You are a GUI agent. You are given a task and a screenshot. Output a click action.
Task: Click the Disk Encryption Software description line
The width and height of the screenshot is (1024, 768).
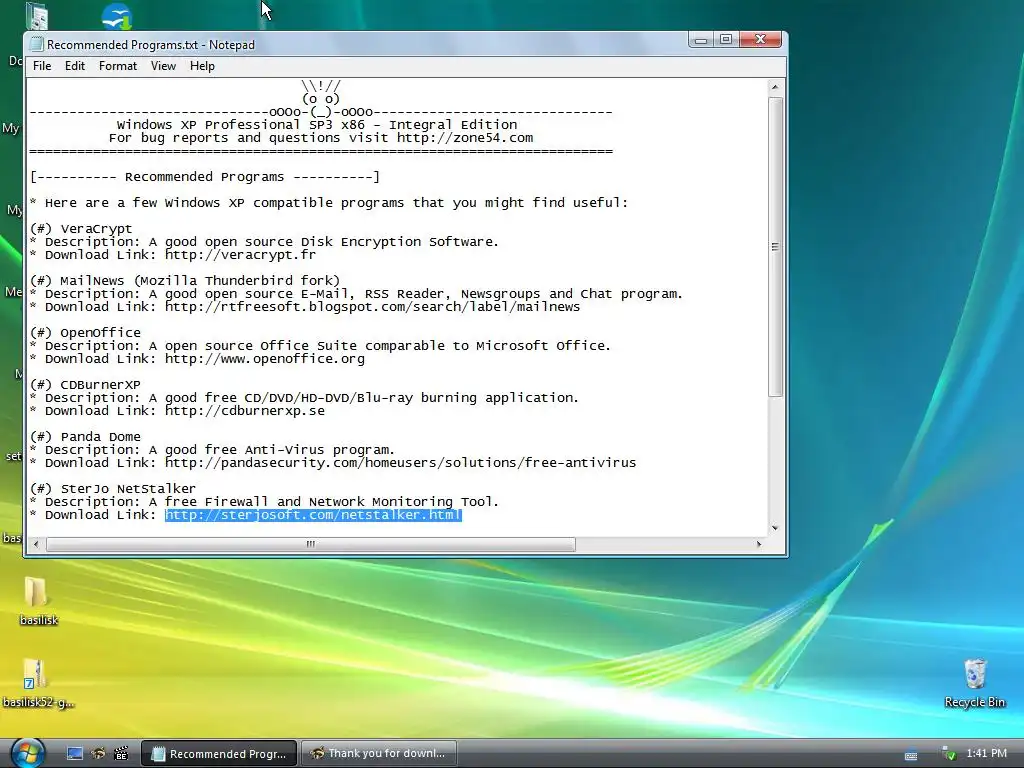coord(264,242)
